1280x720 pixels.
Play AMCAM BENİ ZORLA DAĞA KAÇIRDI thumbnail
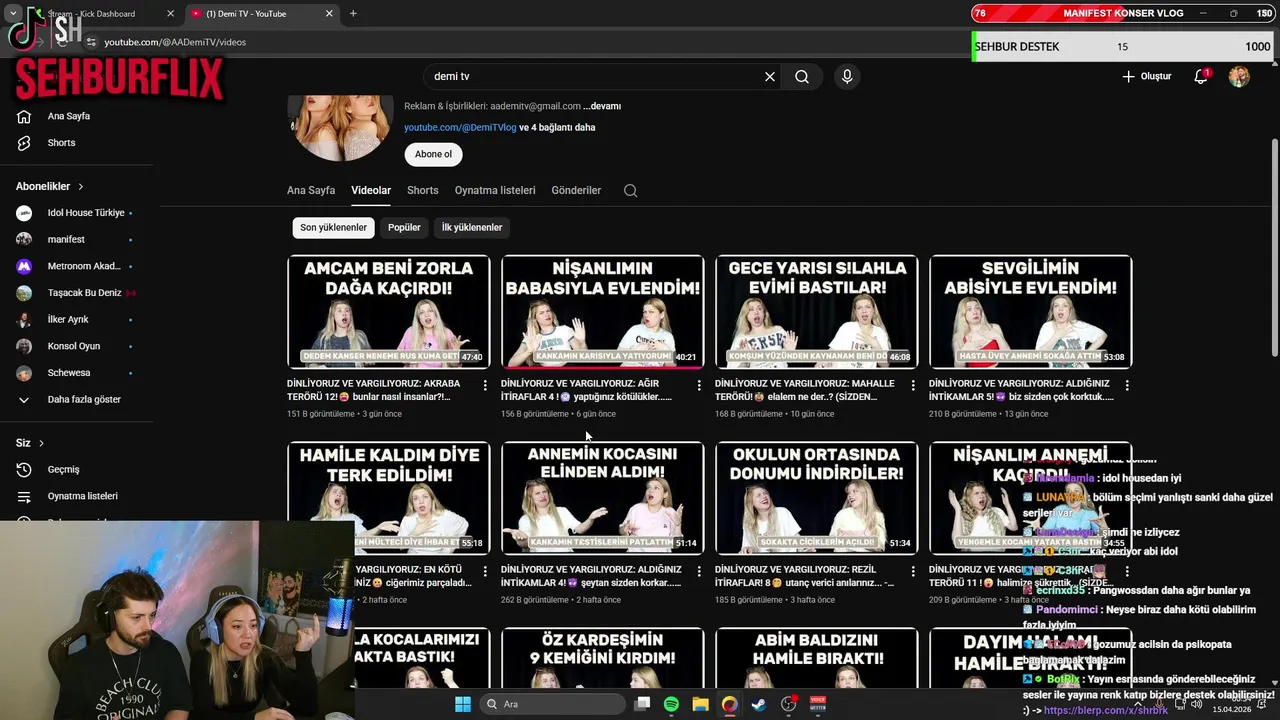tap(388, 312)
